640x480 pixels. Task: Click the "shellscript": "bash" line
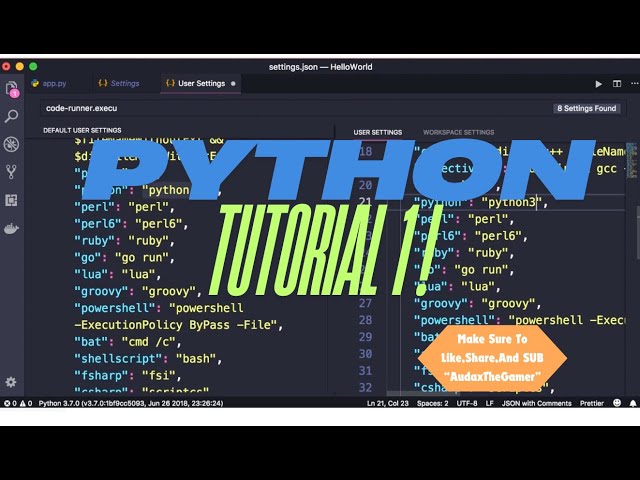coord(148,359)
